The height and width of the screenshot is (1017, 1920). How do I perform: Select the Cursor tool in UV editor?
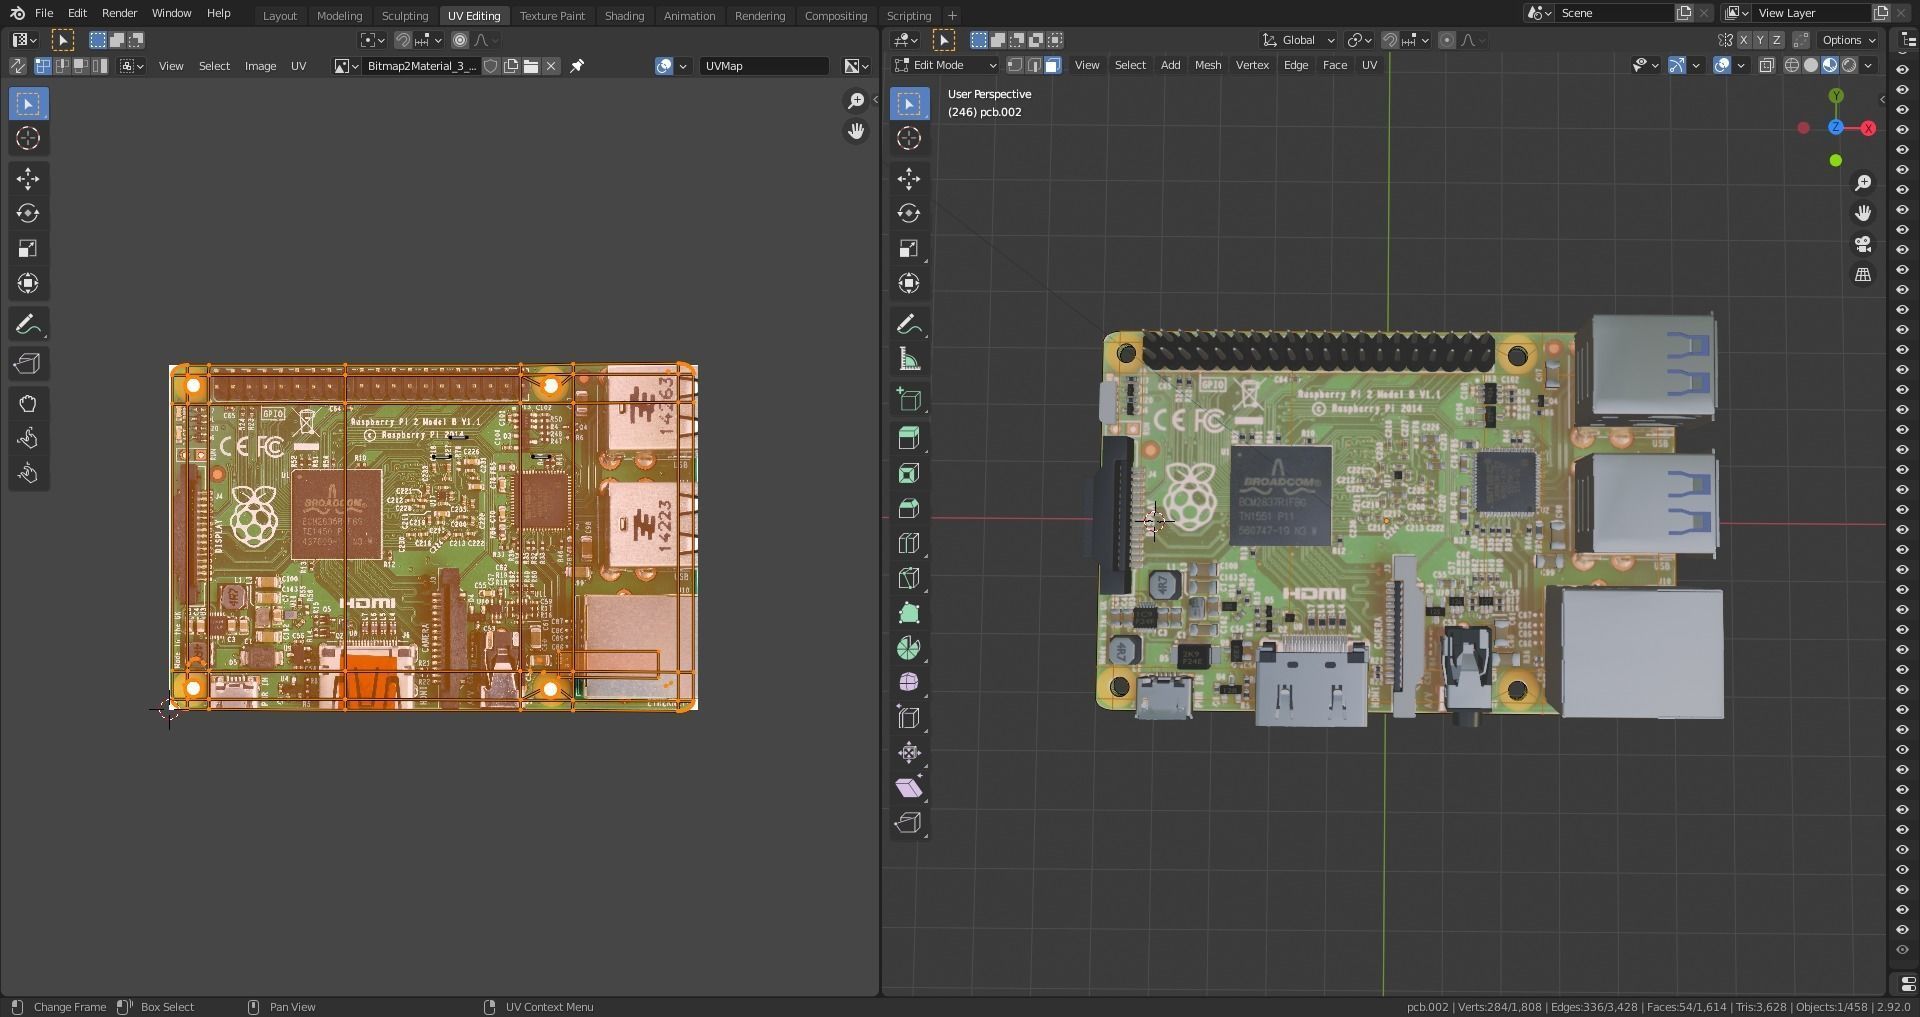28,138
